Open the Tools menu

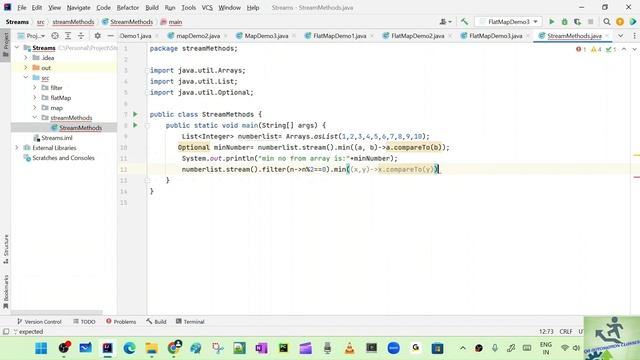click(188, 7)
